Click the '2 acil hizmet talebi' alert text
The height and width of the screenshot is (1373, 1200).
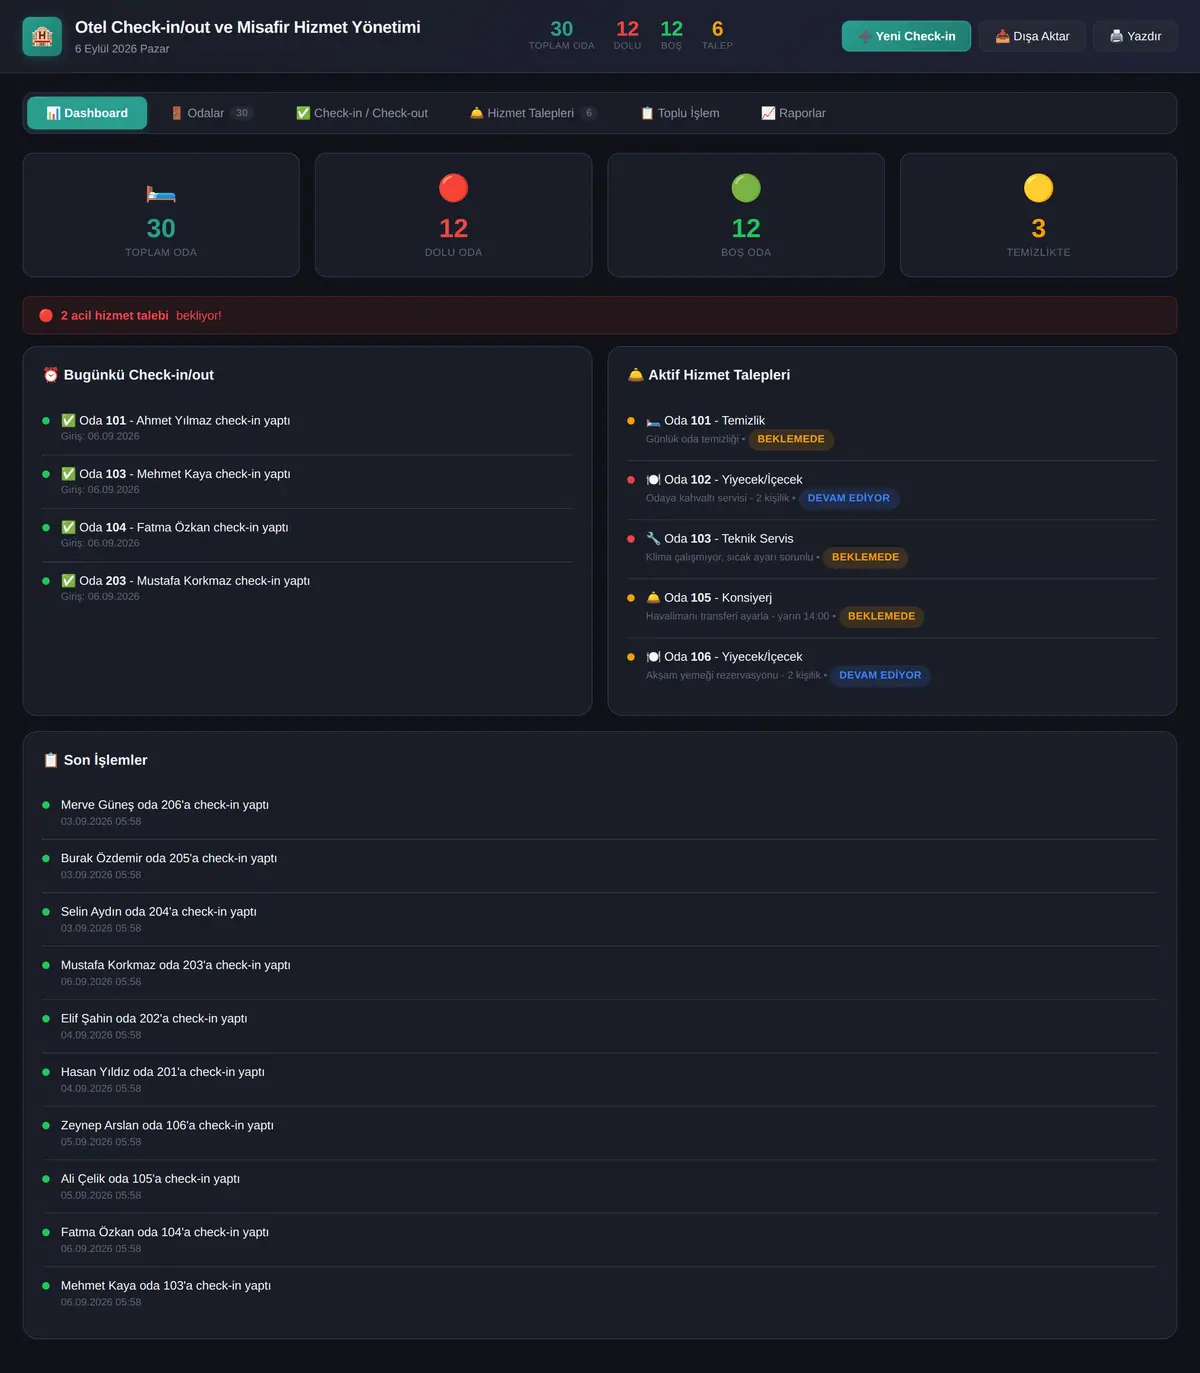115,316
